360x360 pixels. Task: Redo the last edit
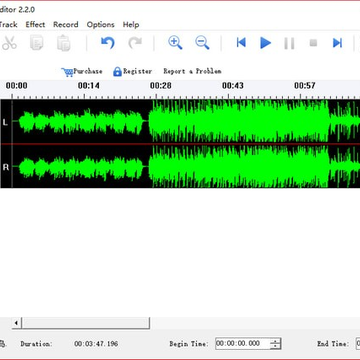tap(135, 43)
